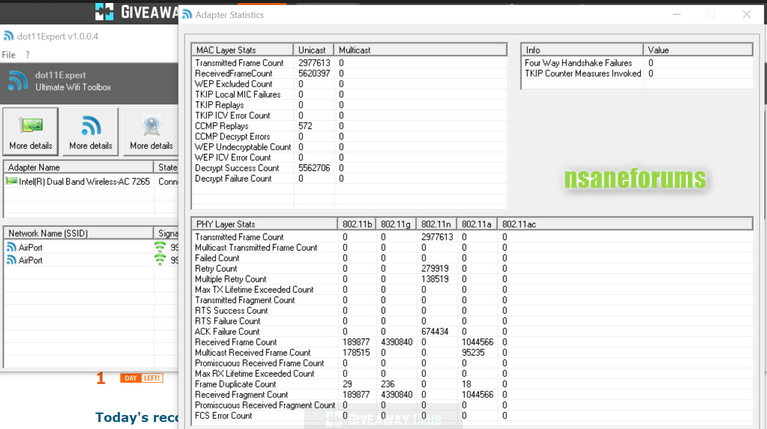Click the 802.11b column header
Viewport: 767px width, 429px height.
point(357,224)
